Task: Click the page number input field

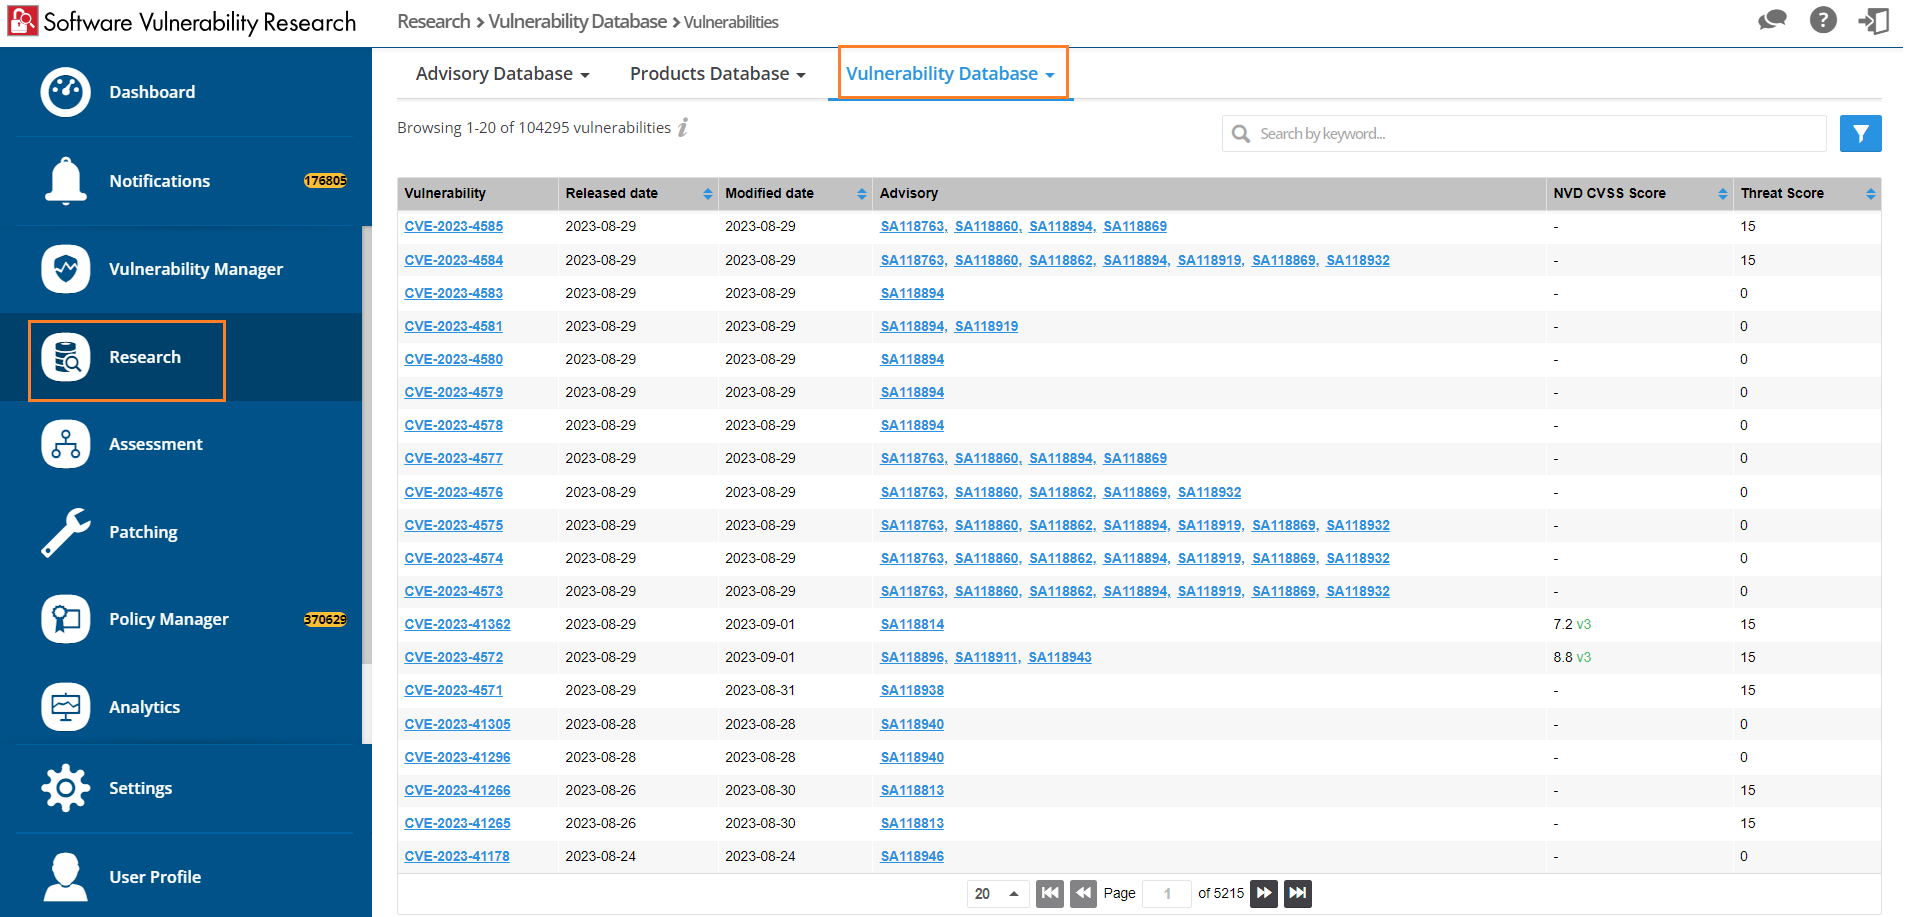Action: (1167, 893)
